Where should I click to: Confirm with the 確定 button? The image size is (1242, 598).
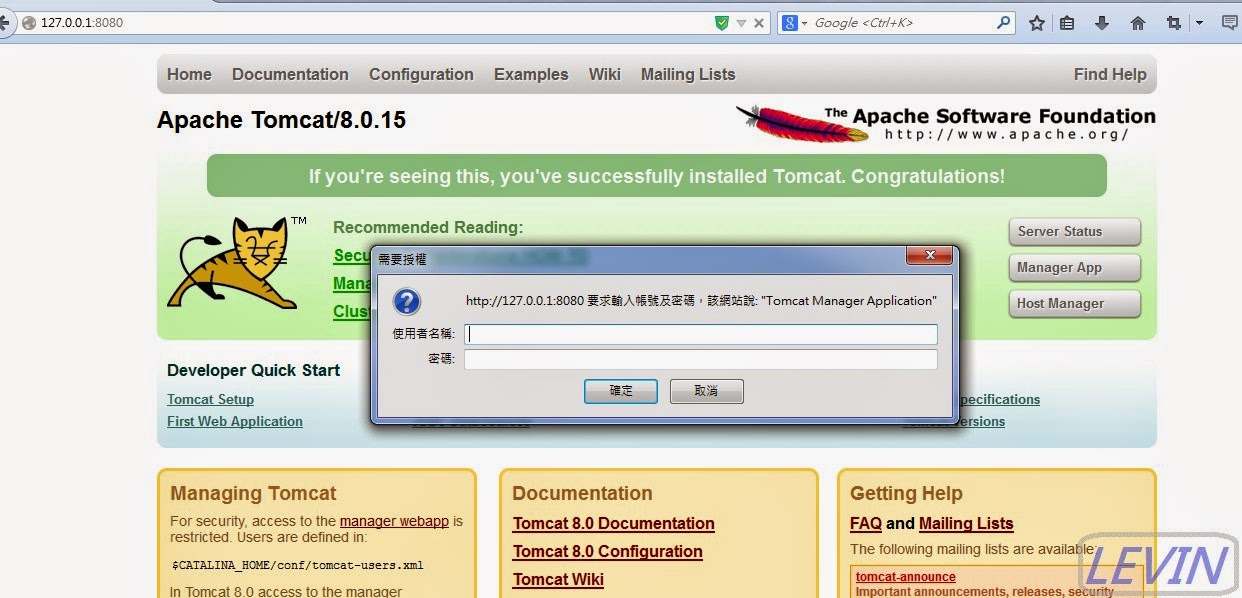tap(621, 391)
